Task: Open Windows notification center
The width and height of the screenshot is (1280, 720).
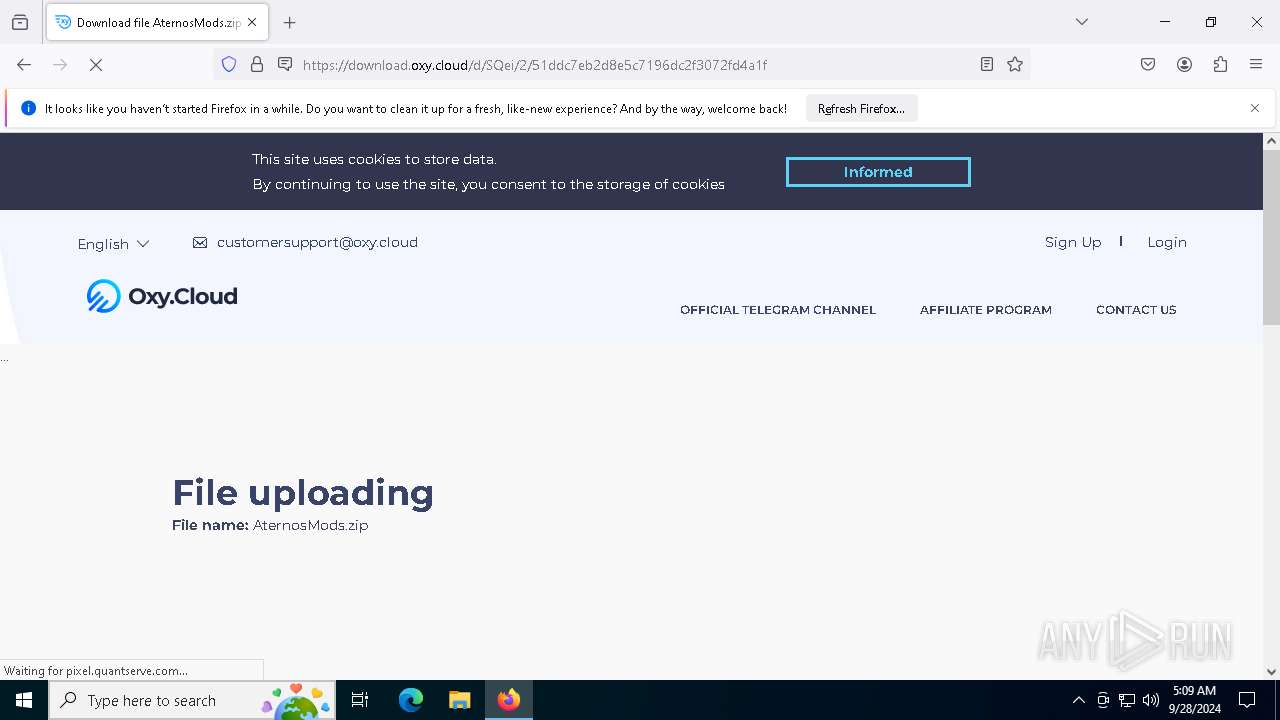Action: point(1247,700)
